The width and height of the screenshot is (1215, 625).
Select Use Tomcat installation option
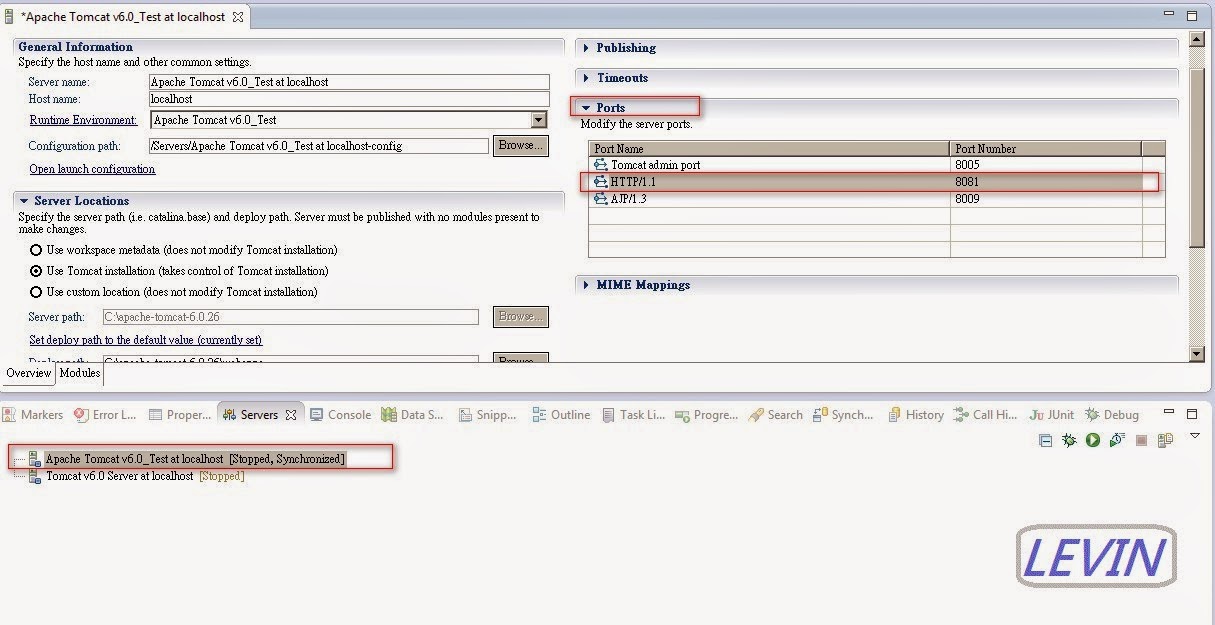pyautogui.click(x=36, y=271)
